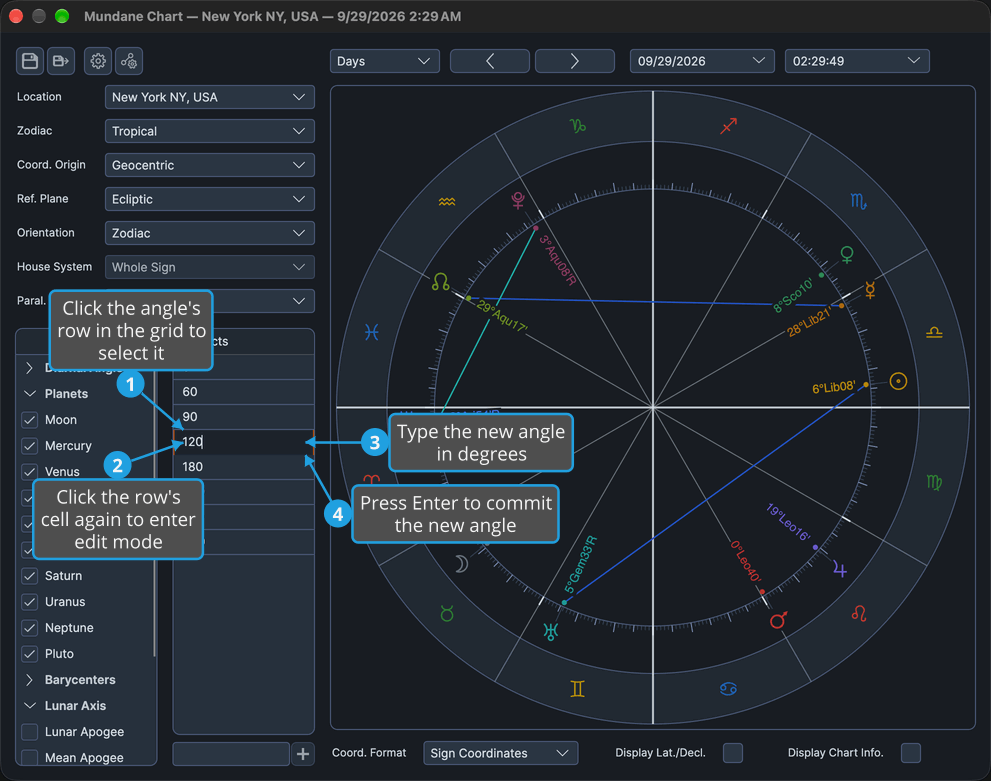Click the Mars glyph in chart
Image resolution: width=991 pixels, height=781 pixels.
coord(778,620)
